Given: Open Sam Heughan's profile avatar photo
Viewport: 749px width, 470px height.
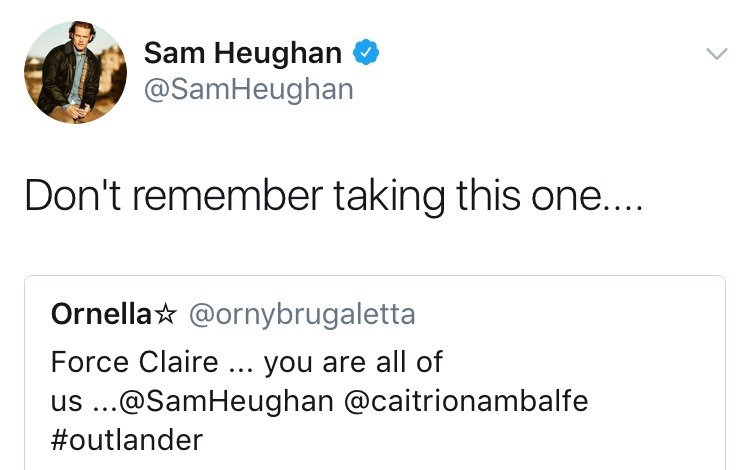Looking at the screenshot, I should point(75,72).
